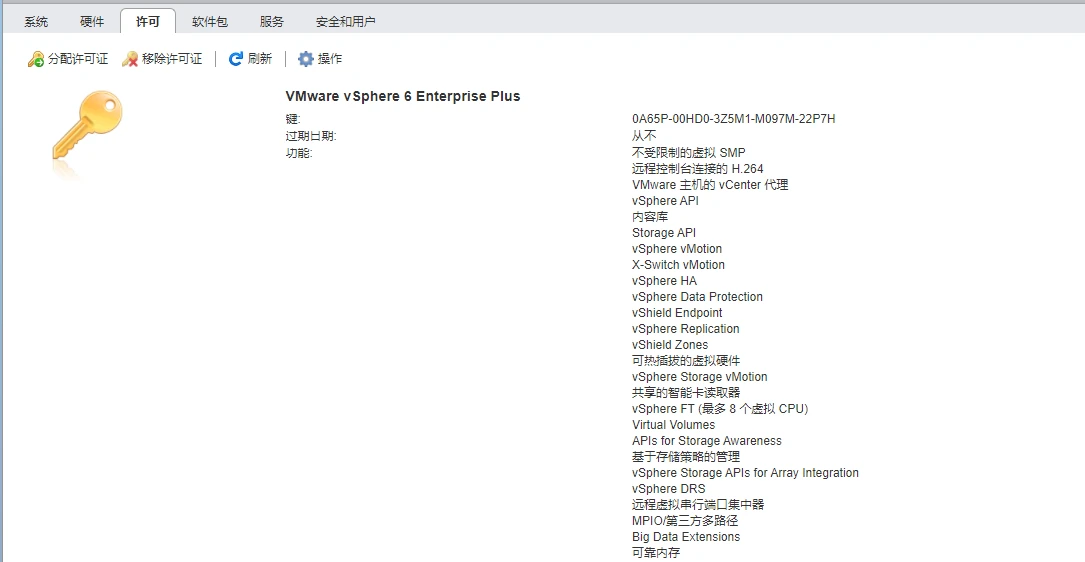The height and width of the screenshot is (562, 1085).
Task: Click the refresh arrow icon
Action: pyautogui.click(x=236, y=59)
